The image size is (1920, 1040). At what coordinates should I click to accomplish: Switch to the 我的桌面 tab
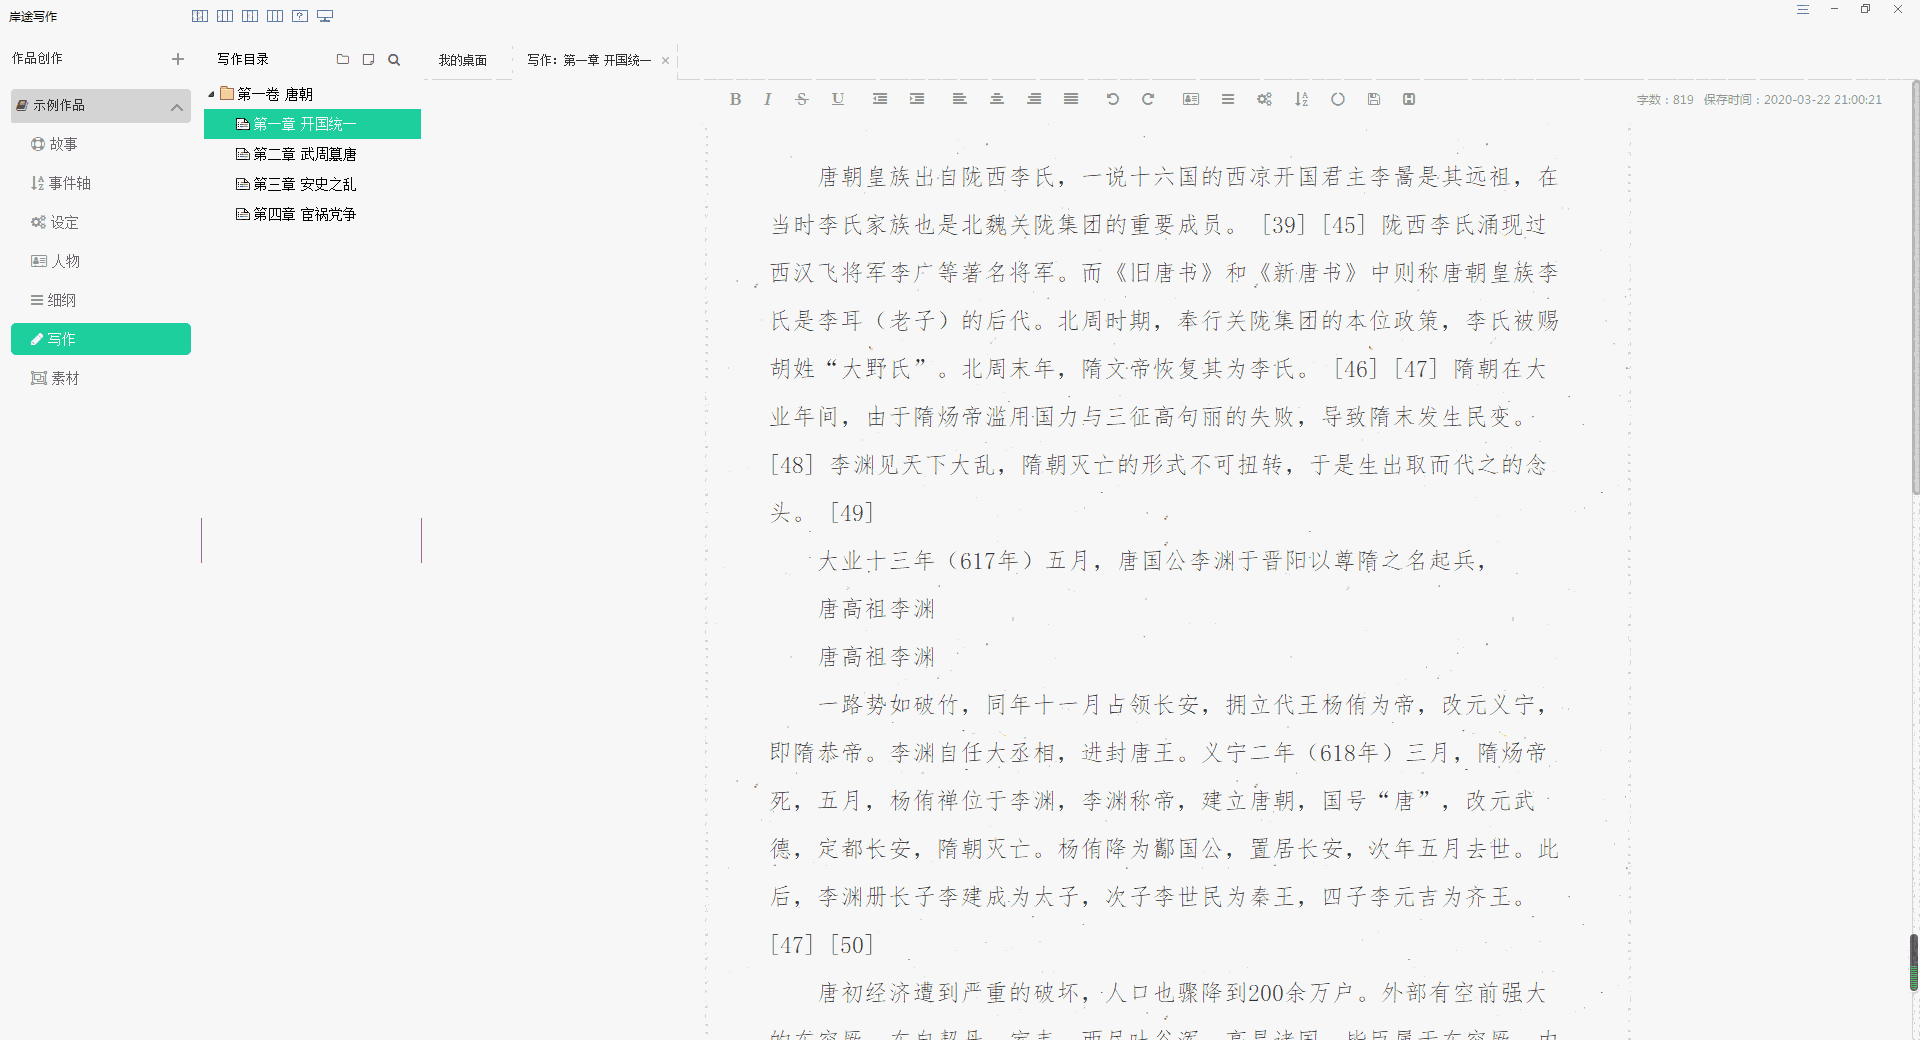(461, 59)
